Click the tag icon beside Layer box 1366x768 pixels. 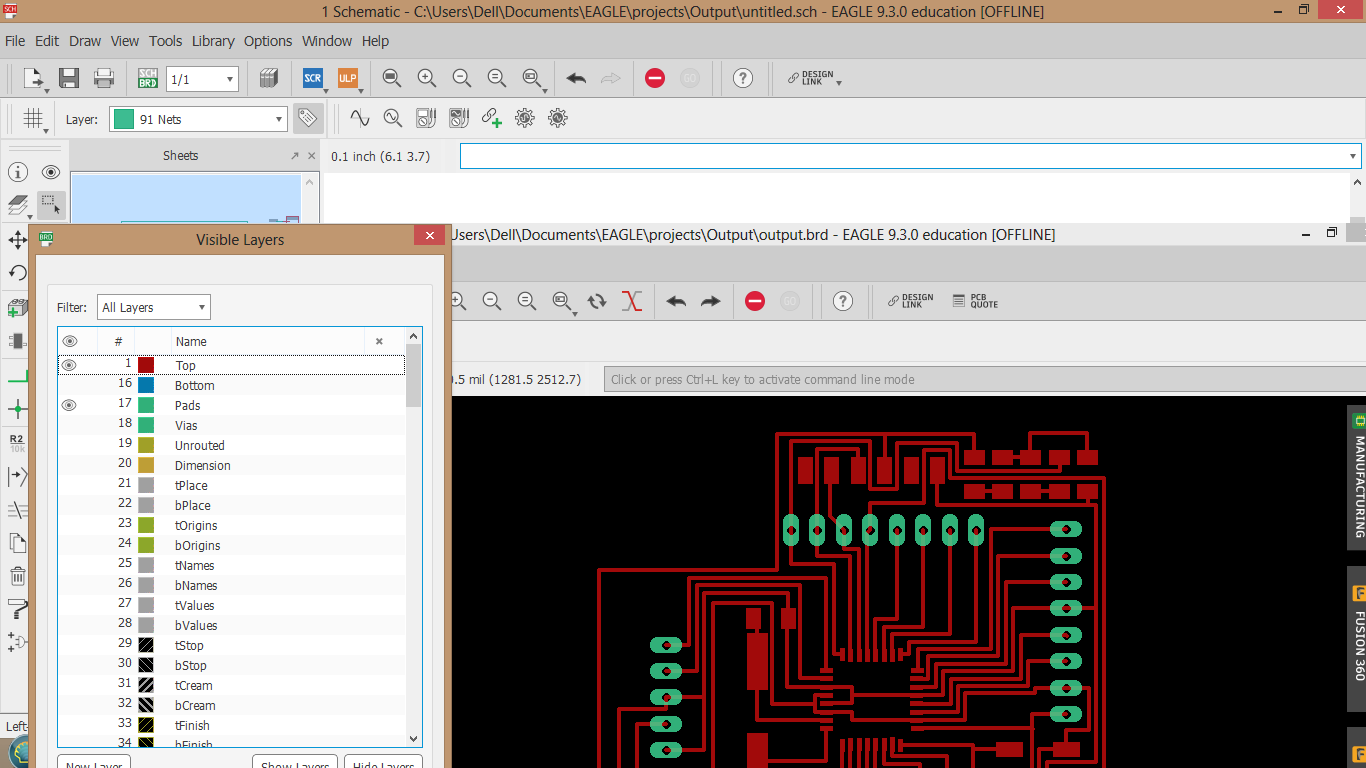coord(307,118)
